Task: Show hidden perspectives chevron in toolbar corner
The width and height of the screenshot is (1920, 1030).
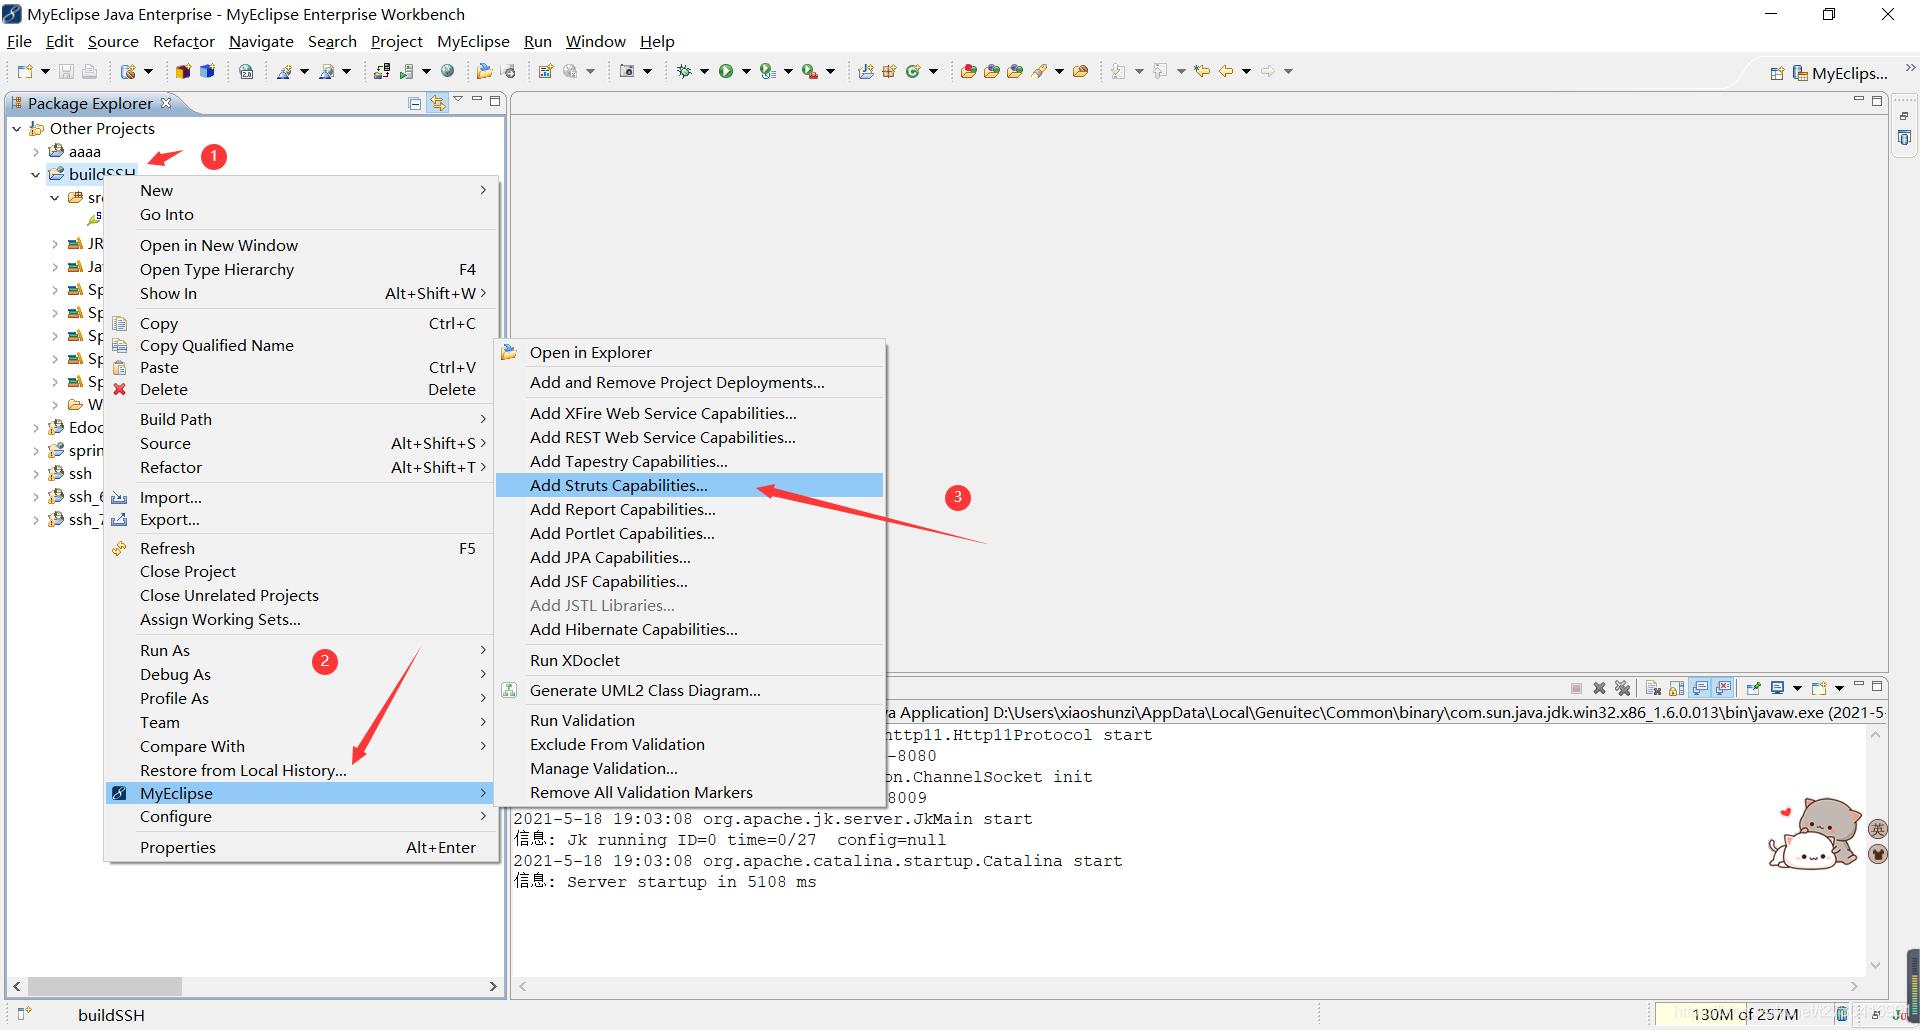Action: point(1909,68)
